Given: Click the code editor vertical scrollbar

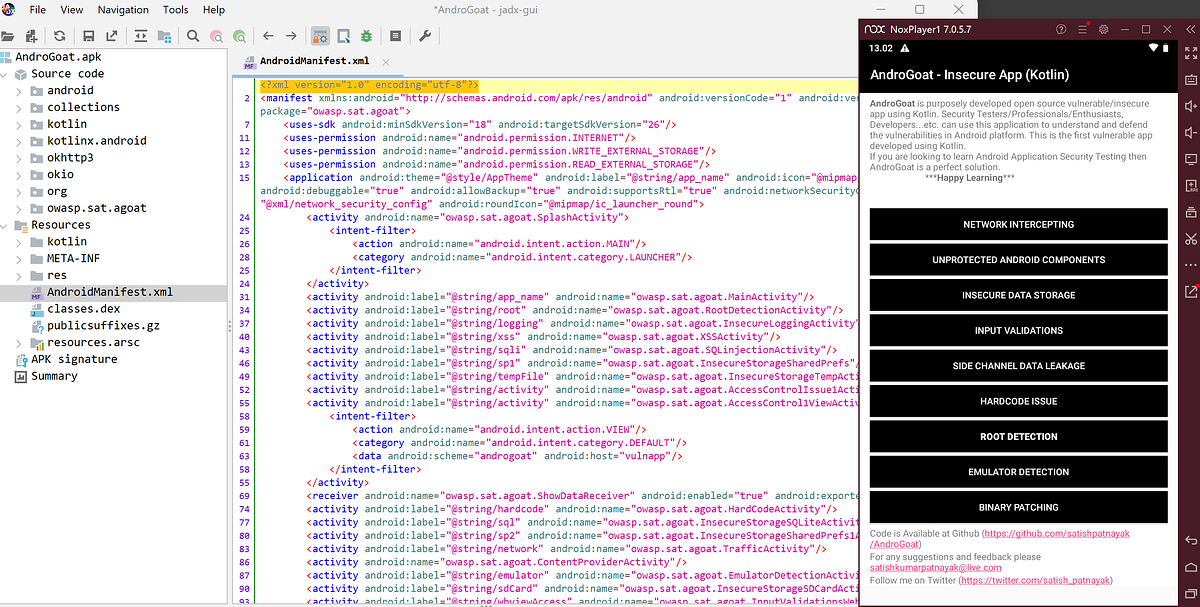Looking at the screenshot, I should point(852,300).
